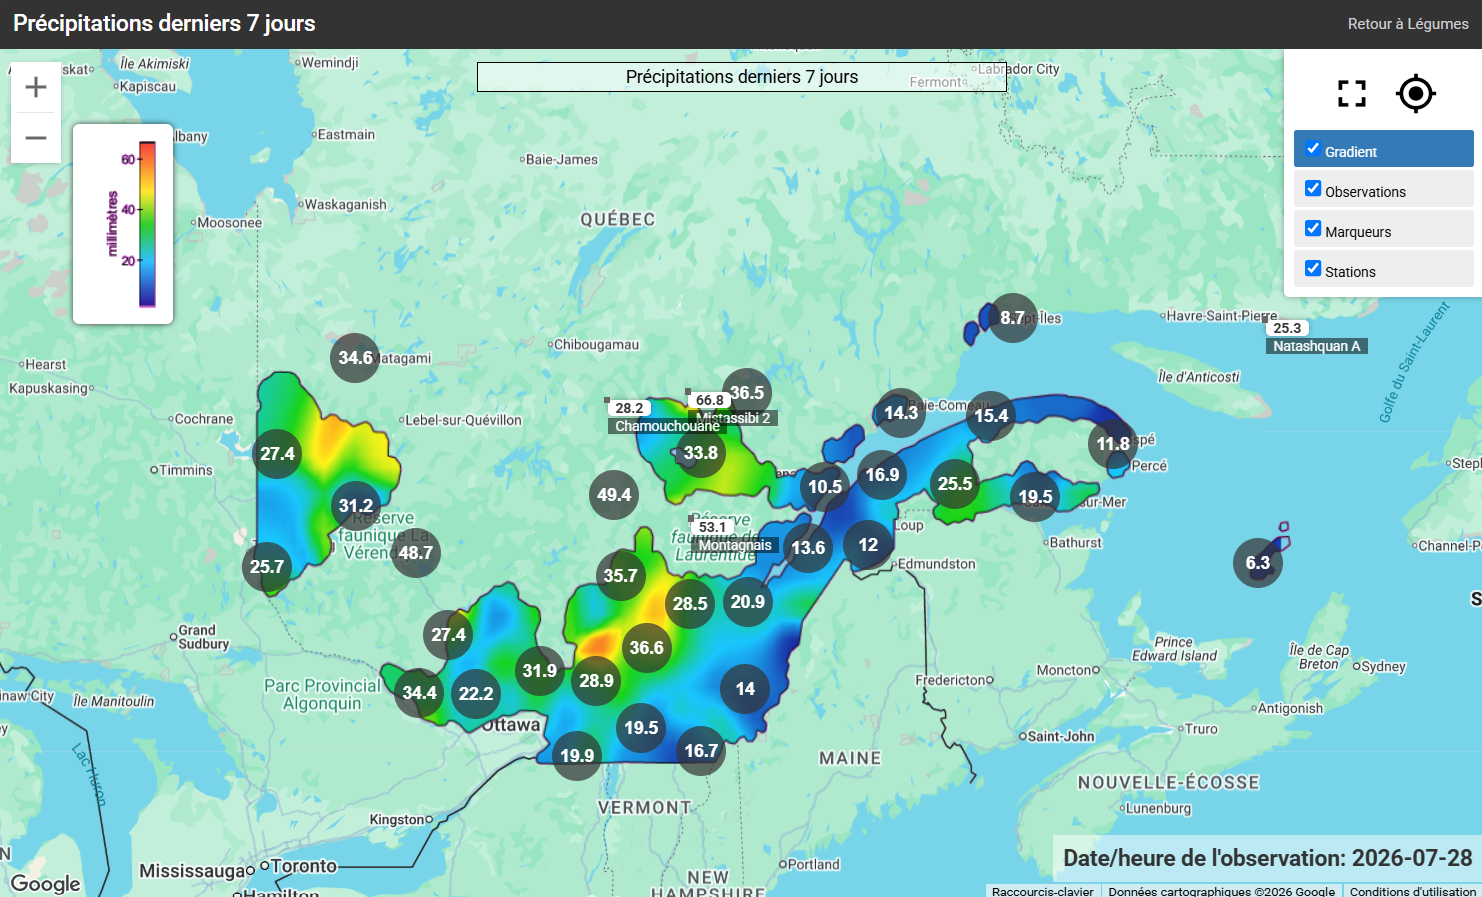Open the Google logo link
1482x897 pixels.
[46, 883]
